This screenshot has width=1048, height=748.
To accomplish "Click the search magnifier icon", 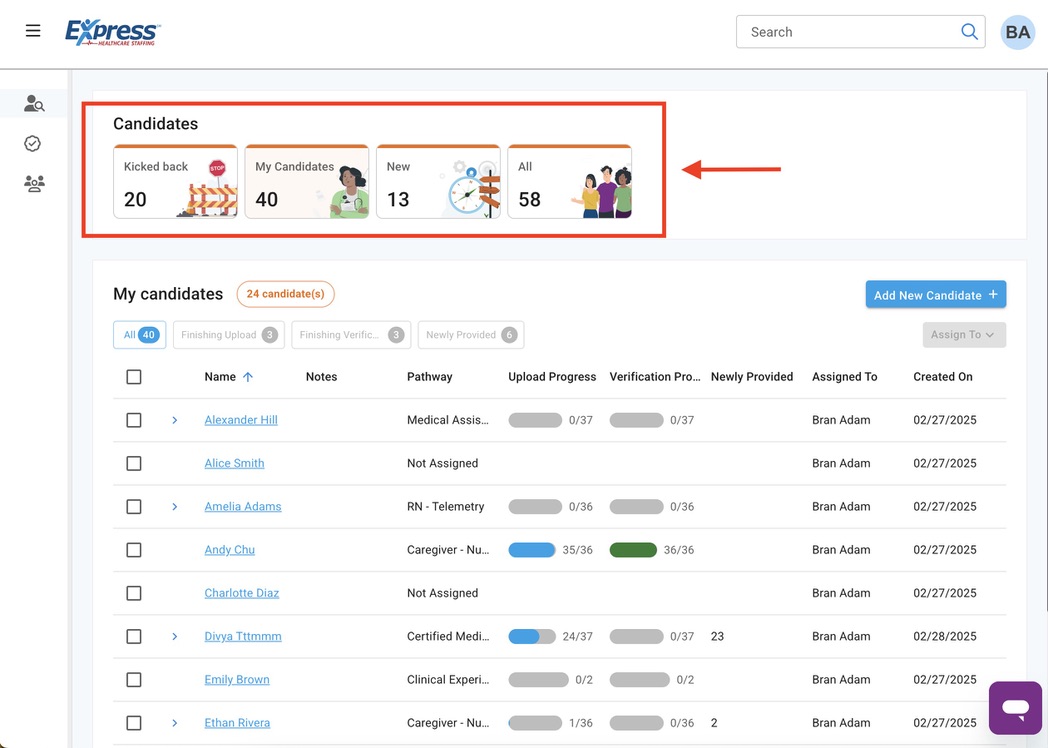I will [x=968, y=32].
